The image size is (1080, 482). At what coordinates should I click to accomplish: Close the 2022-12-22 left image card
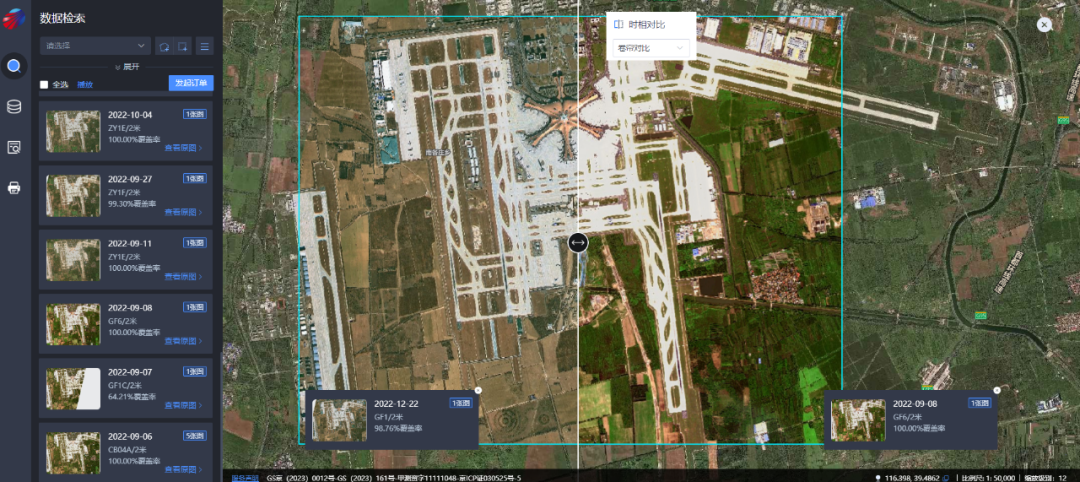point(479,390)
